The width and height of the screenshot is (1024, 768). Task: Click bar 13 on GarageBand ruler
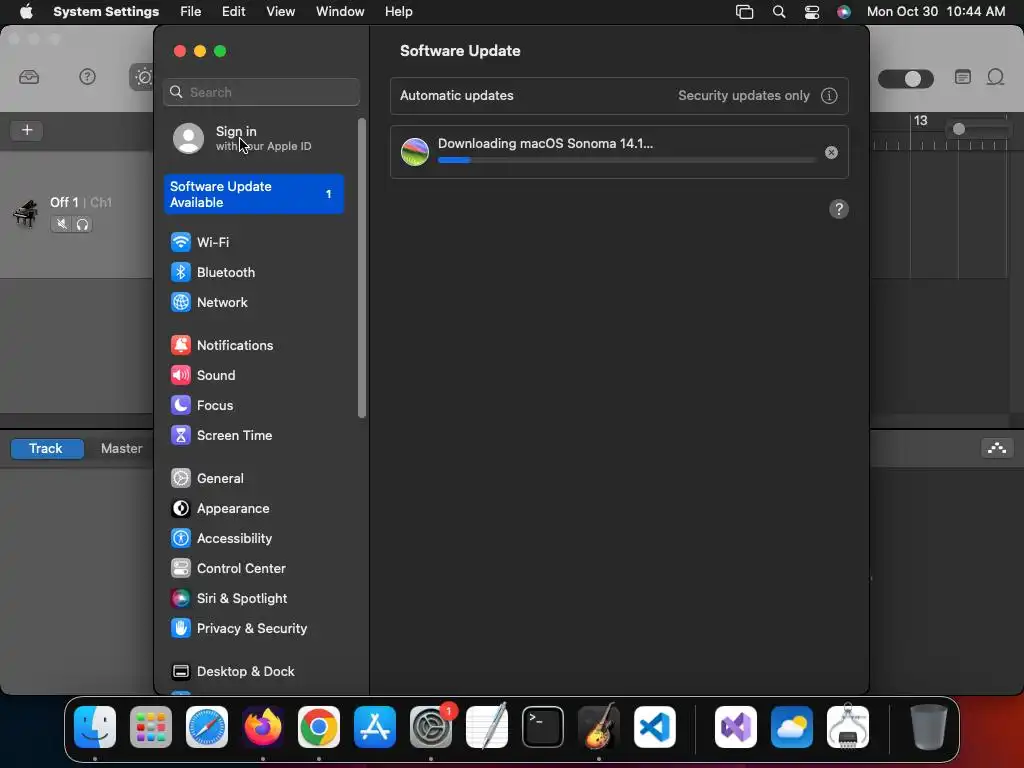(x=920, y=121)
